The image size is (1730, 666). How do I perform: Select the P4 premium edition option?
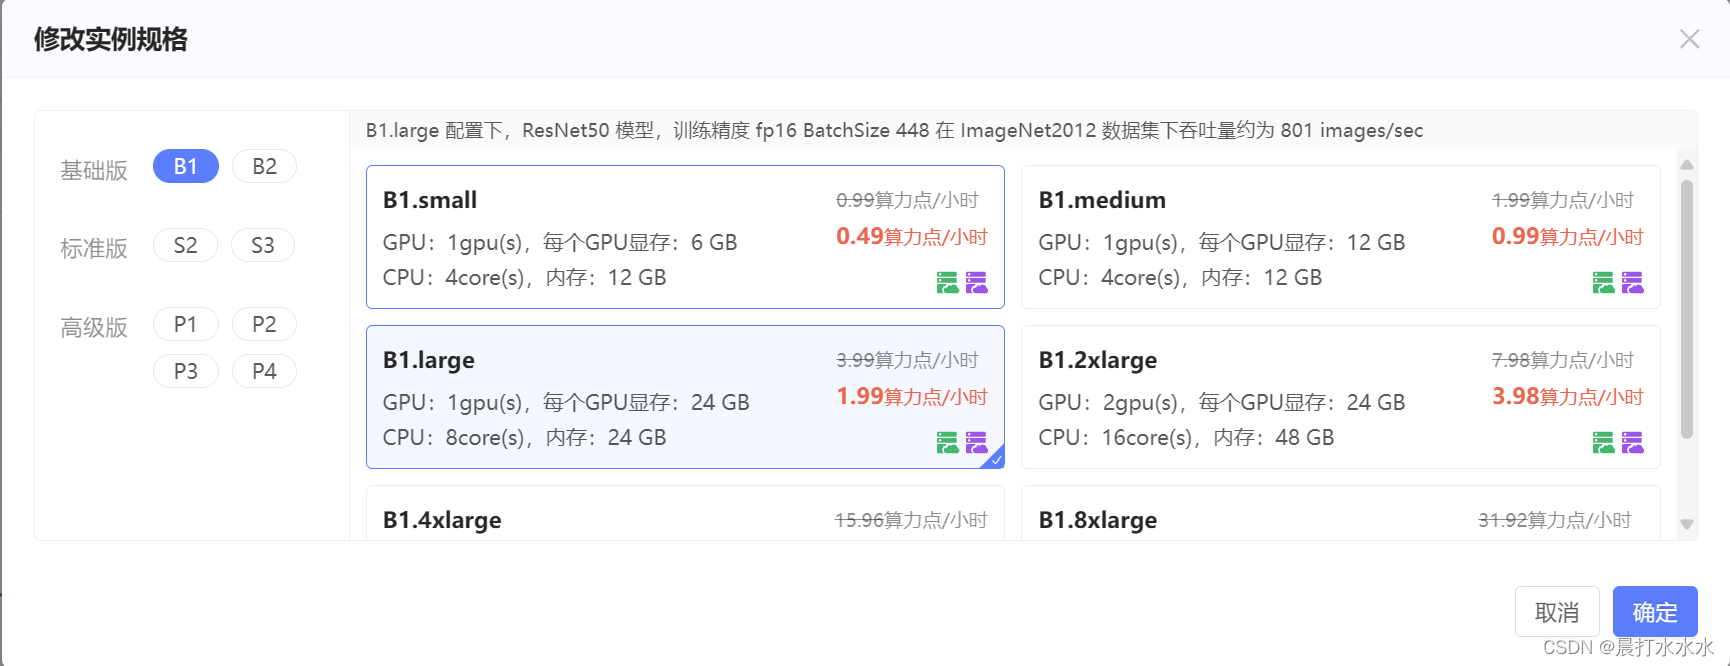pos(264,371)
